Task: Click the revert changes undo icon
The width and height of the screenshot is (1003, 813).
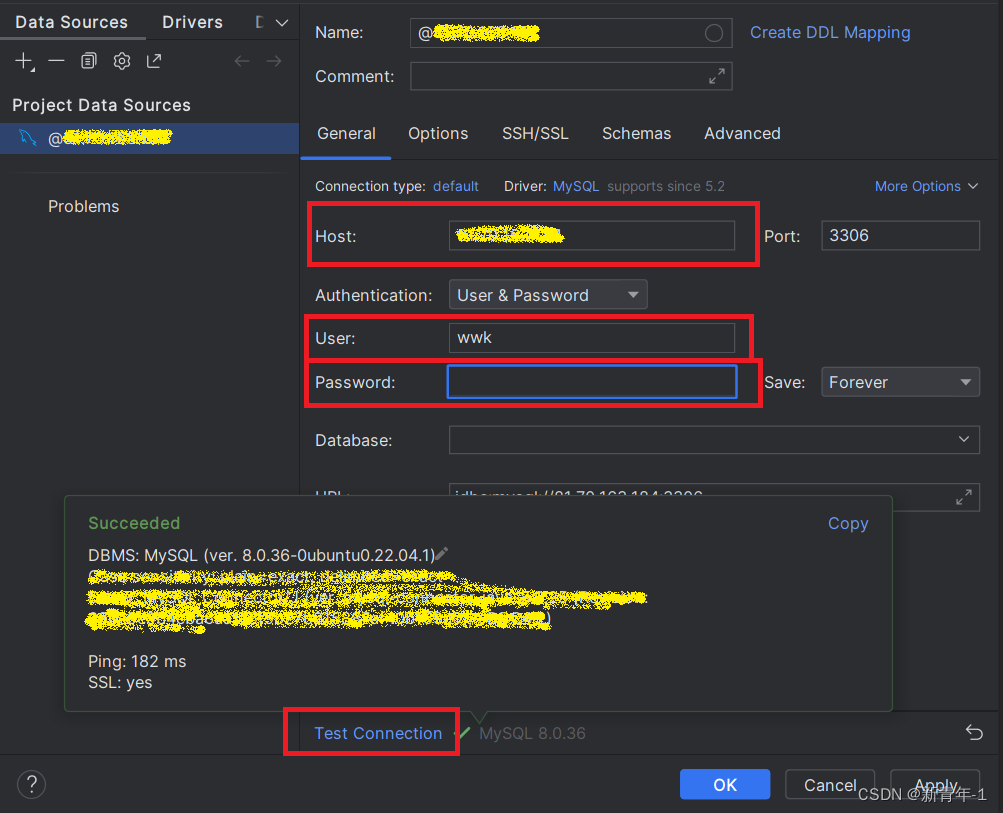Action: 974,733
